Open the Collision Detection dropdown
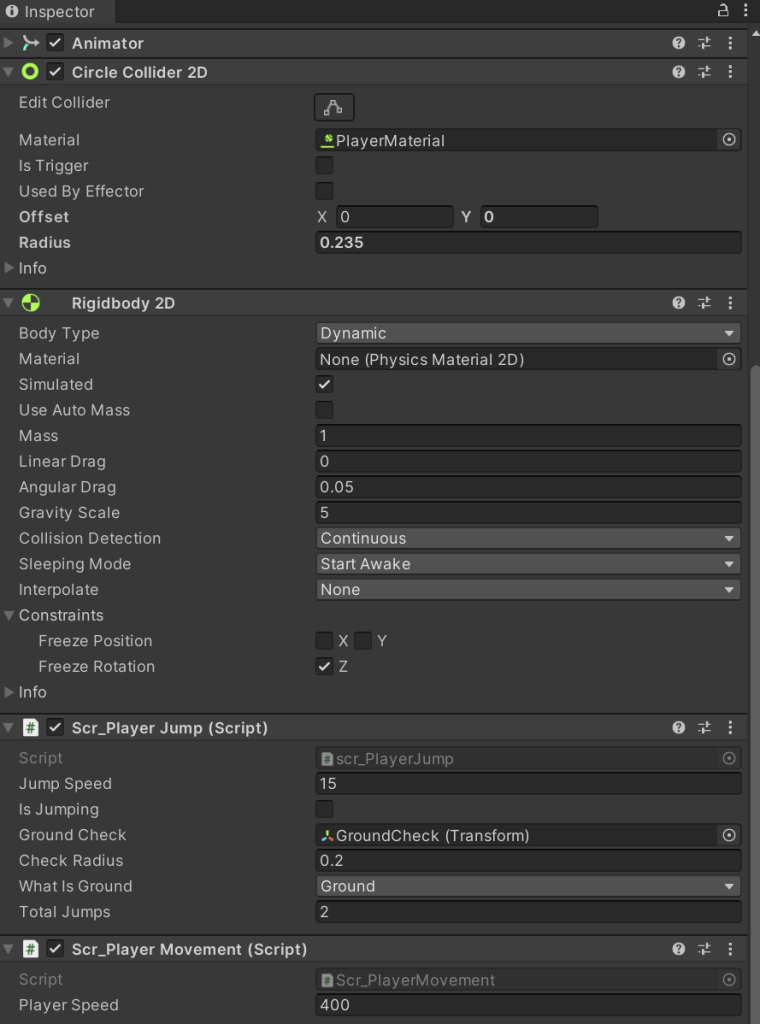The width and height of the screenshot is (760, 1024). pos(528,538)
